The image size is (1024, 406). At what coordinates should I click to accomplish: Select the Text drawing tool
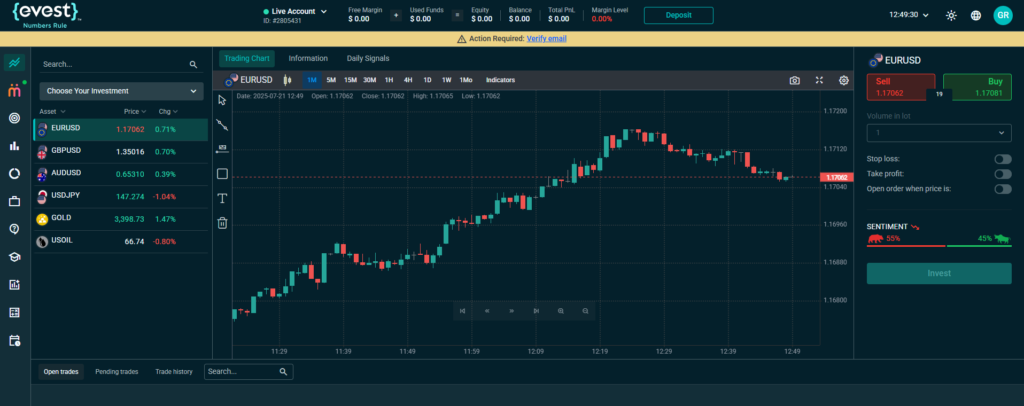pyautogui.click(x=222, y=198)
